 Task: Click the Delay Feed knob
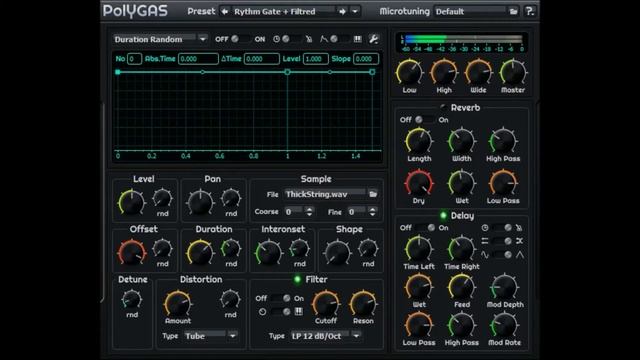(462, 287)
